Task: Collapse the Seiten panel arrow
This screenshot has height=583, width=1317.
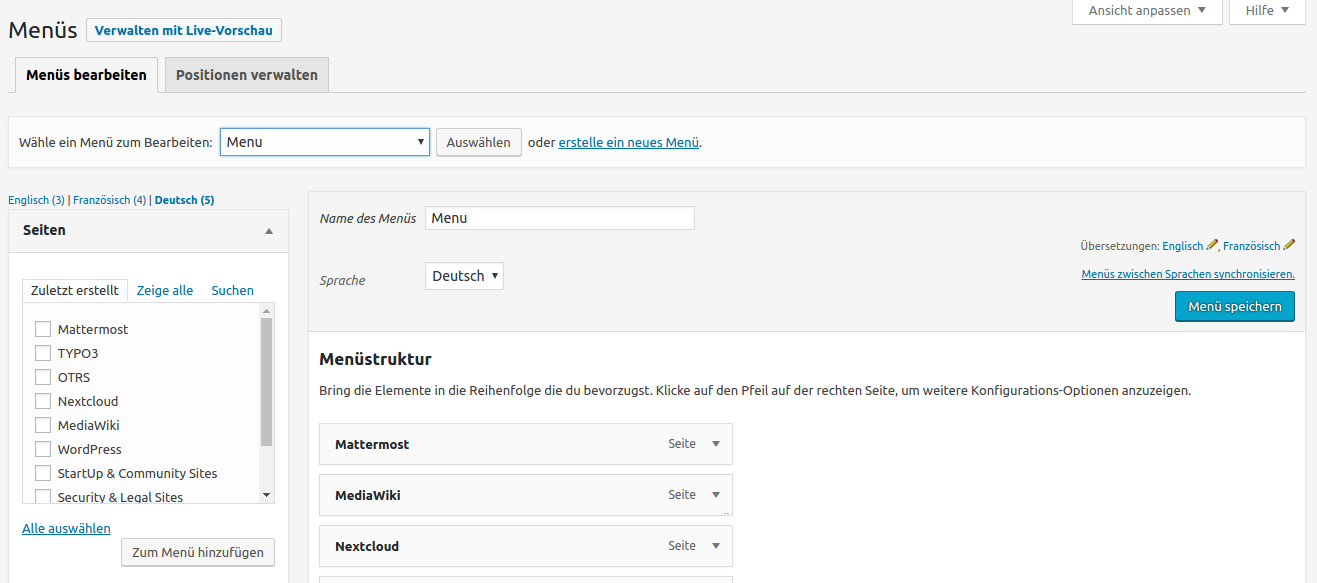Action: point(268,231)
